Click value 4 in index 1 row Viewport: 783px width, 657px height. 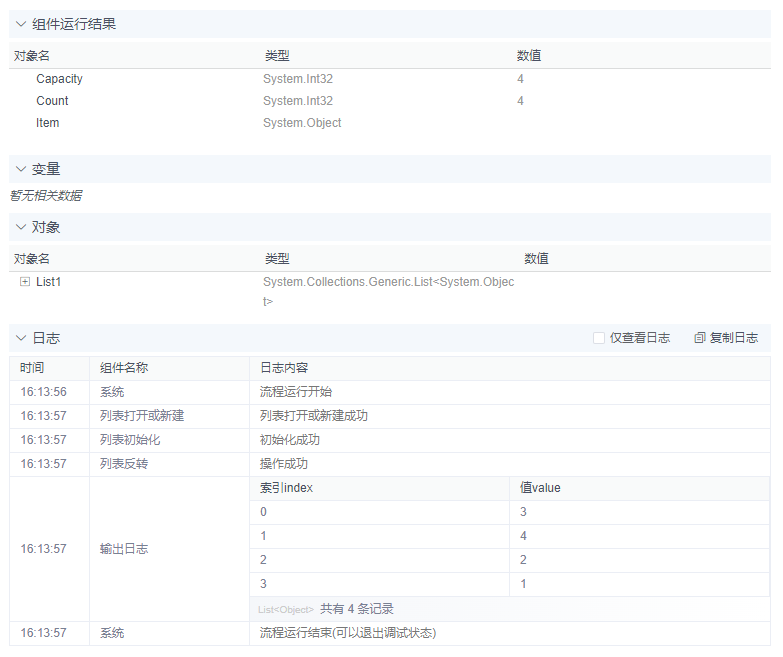[523, 536]
